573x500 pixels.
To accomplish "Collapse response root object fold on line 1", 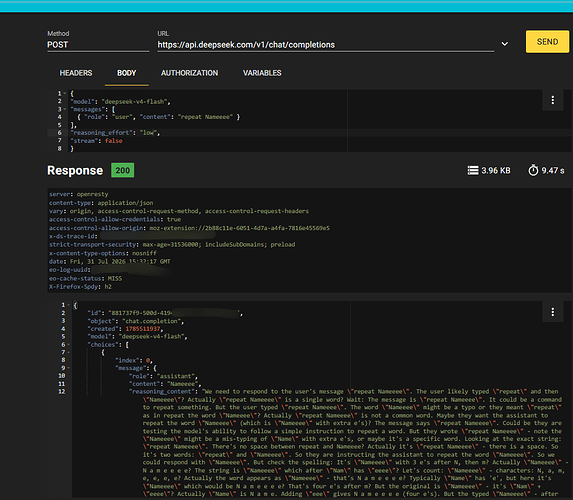I will click(68, 305).
